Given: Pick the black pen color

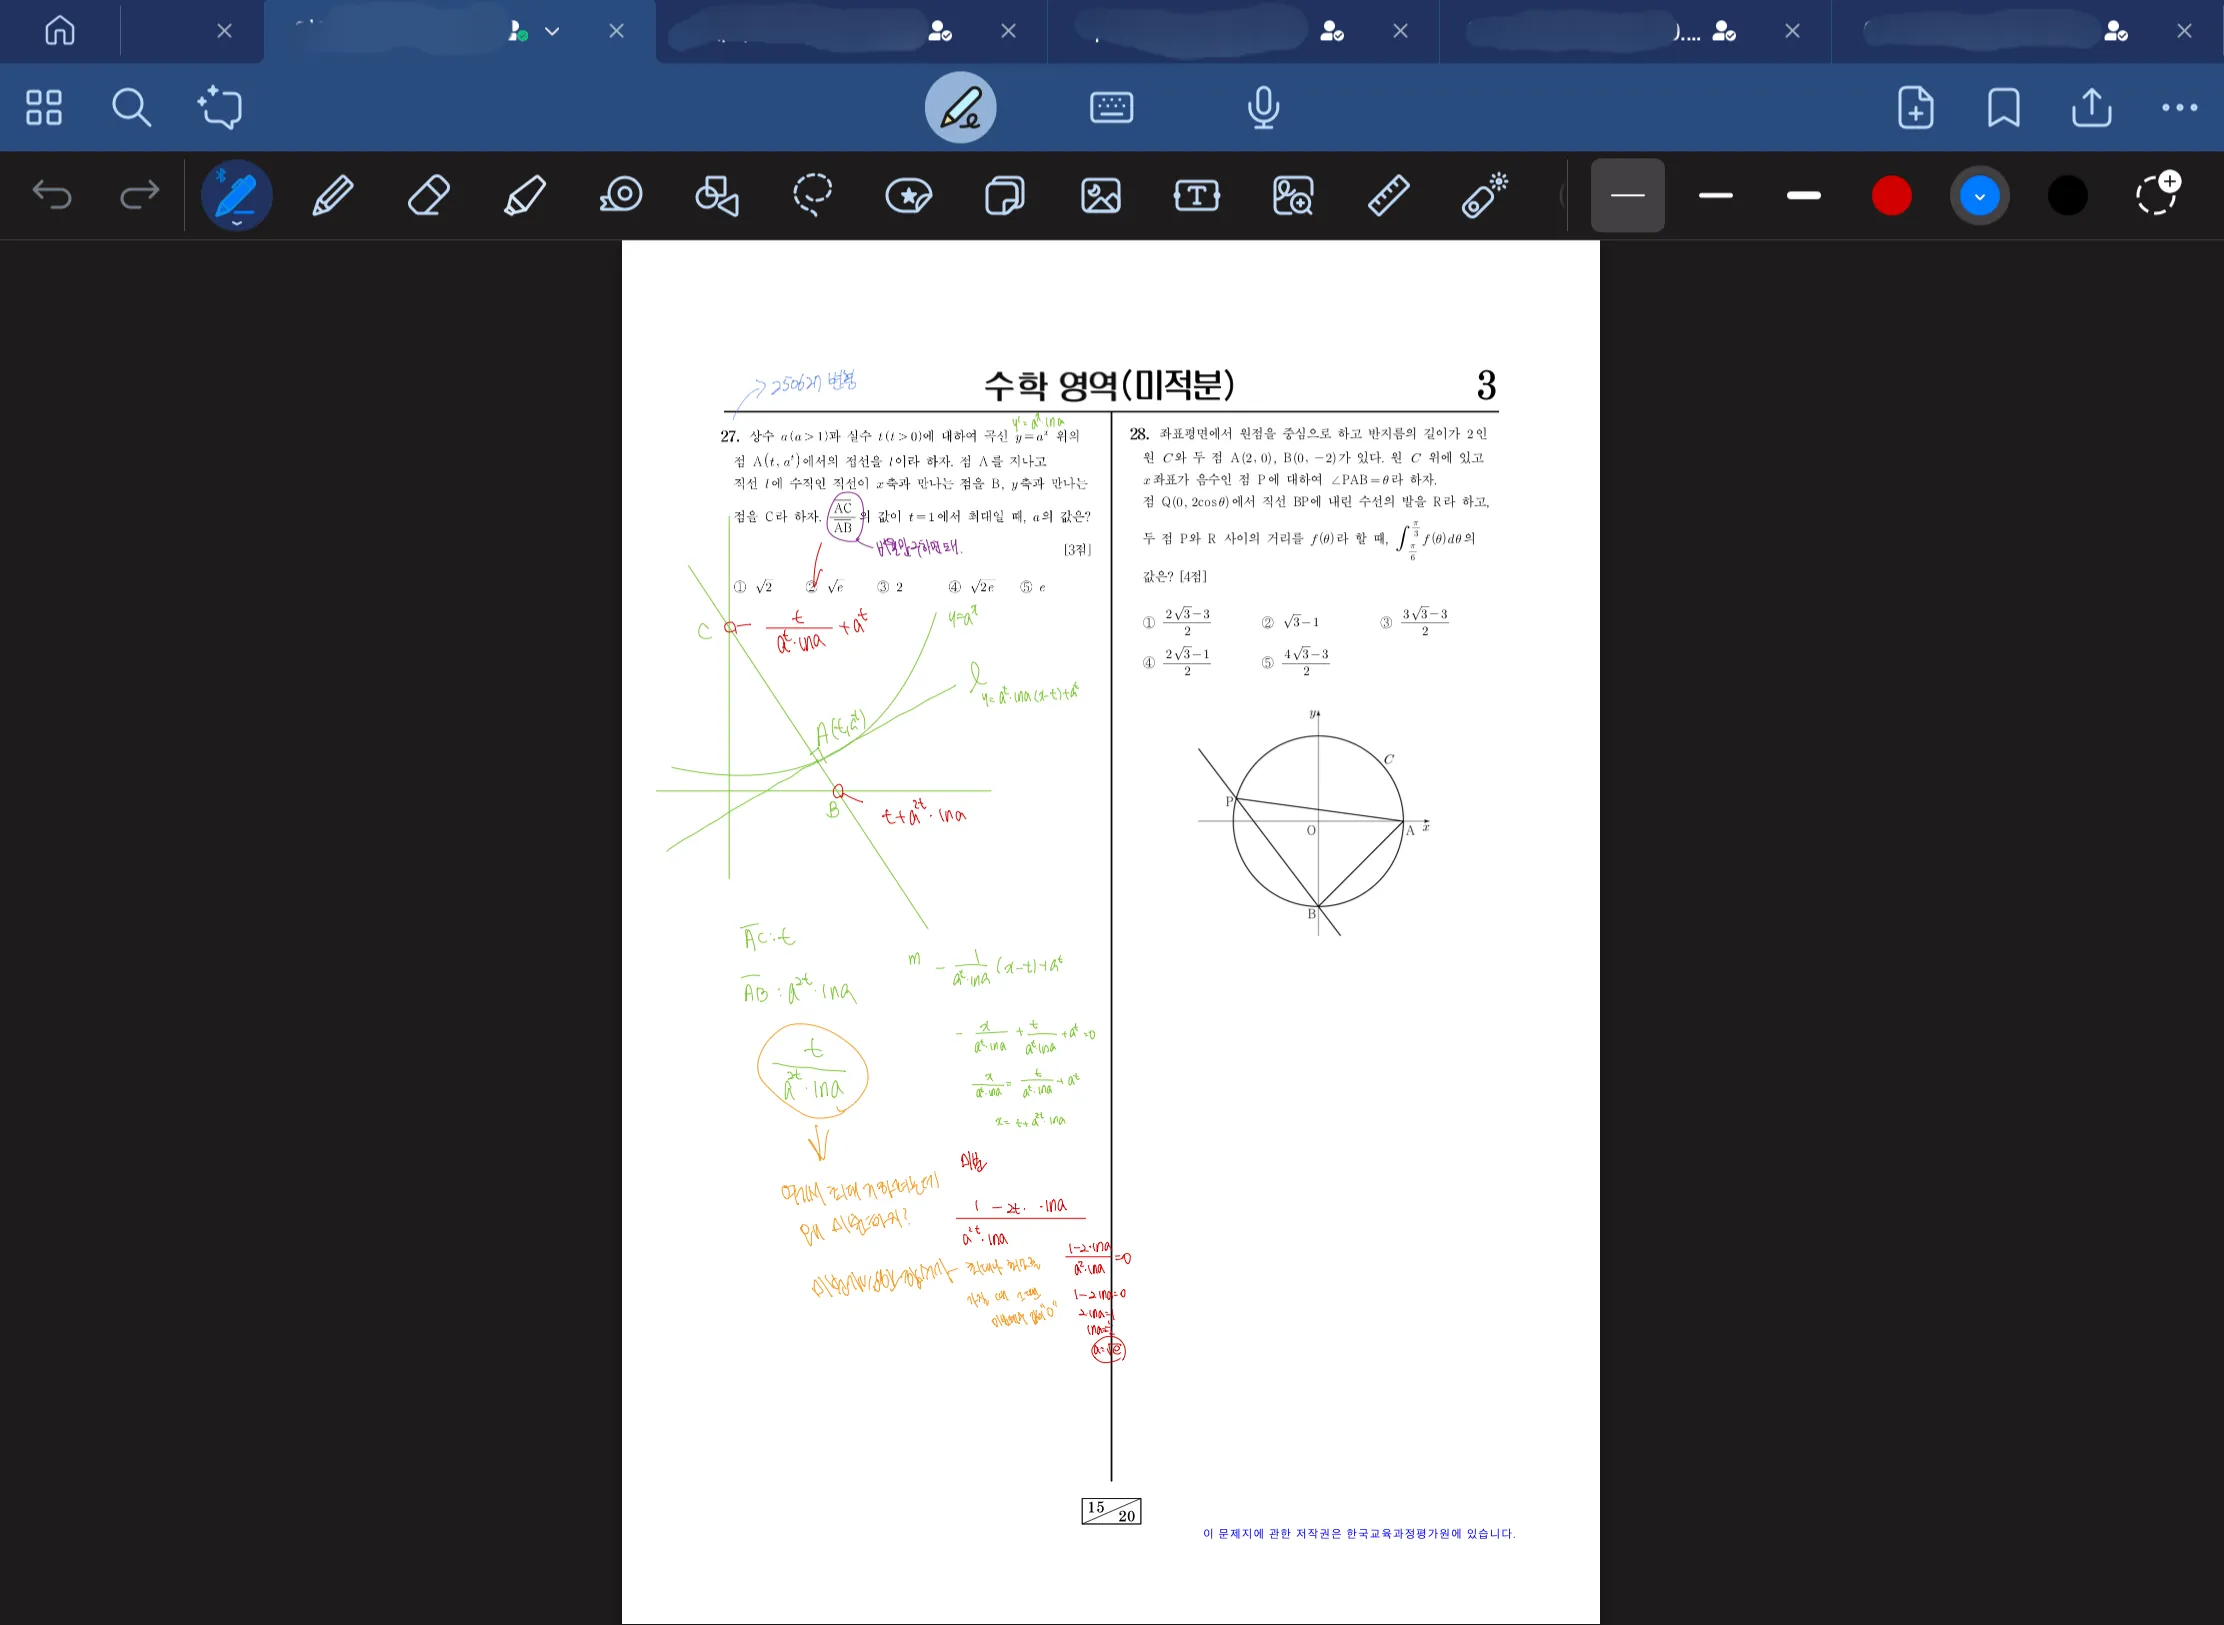Looking at the screenshot, I should 2068,195.
